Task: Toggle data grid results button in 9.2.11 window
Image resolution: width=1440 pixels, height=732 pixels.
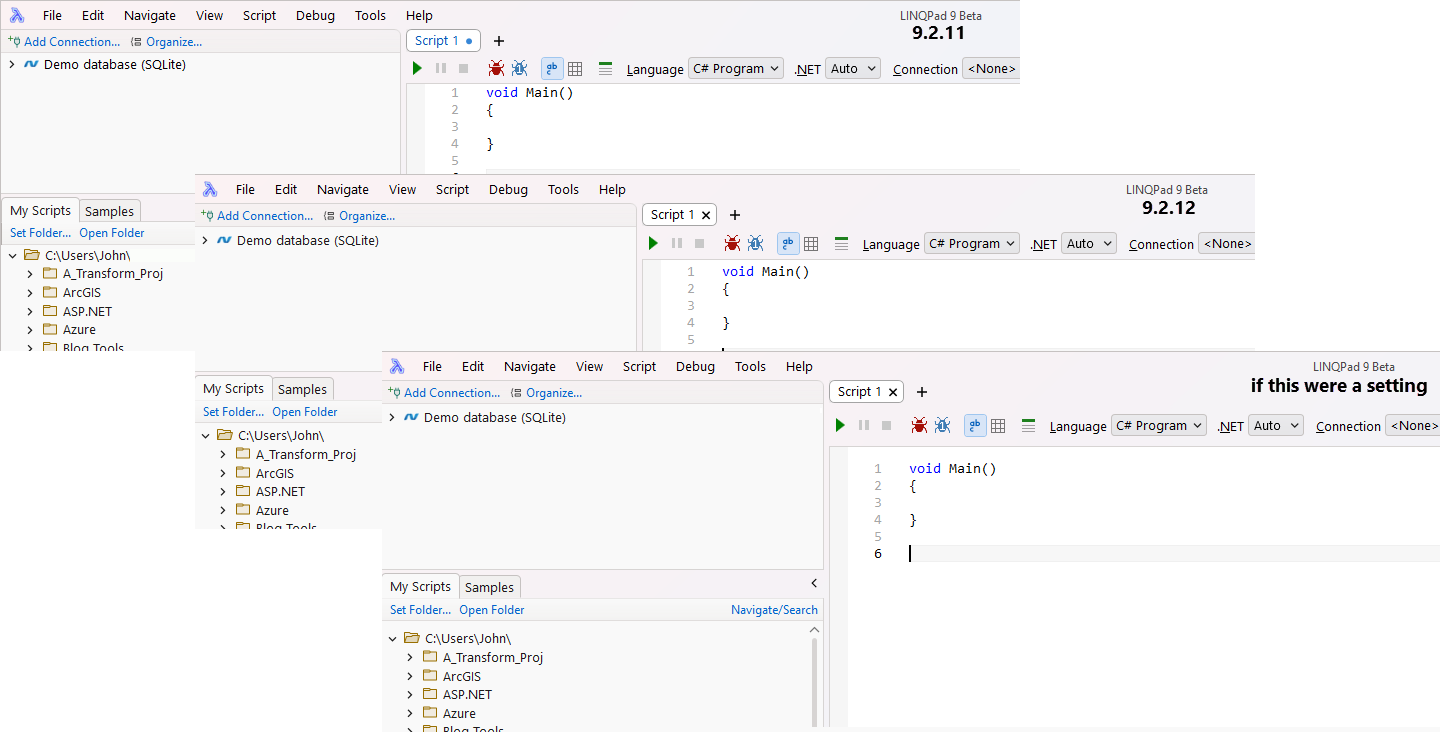Action: pos(575,68)
